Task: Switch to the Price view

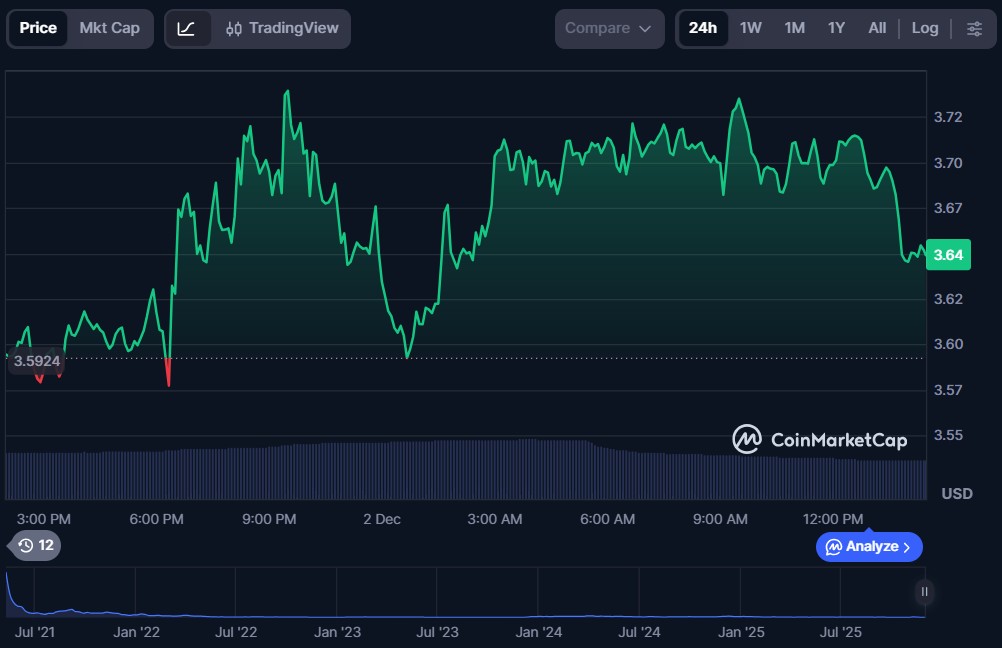Action: (x=38, y=28)
